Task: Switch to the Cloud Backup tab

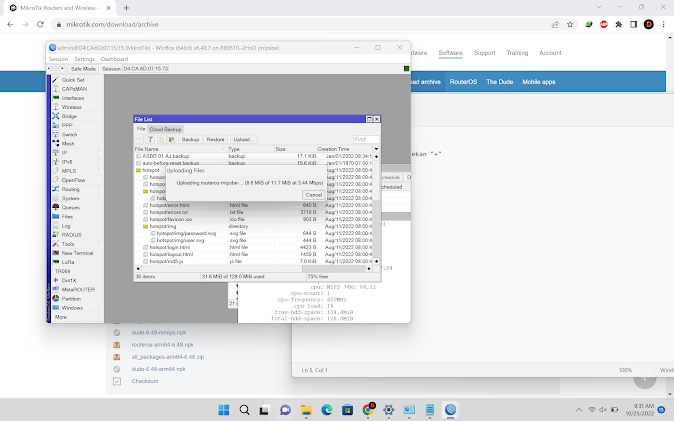Action: click(165, 129)
